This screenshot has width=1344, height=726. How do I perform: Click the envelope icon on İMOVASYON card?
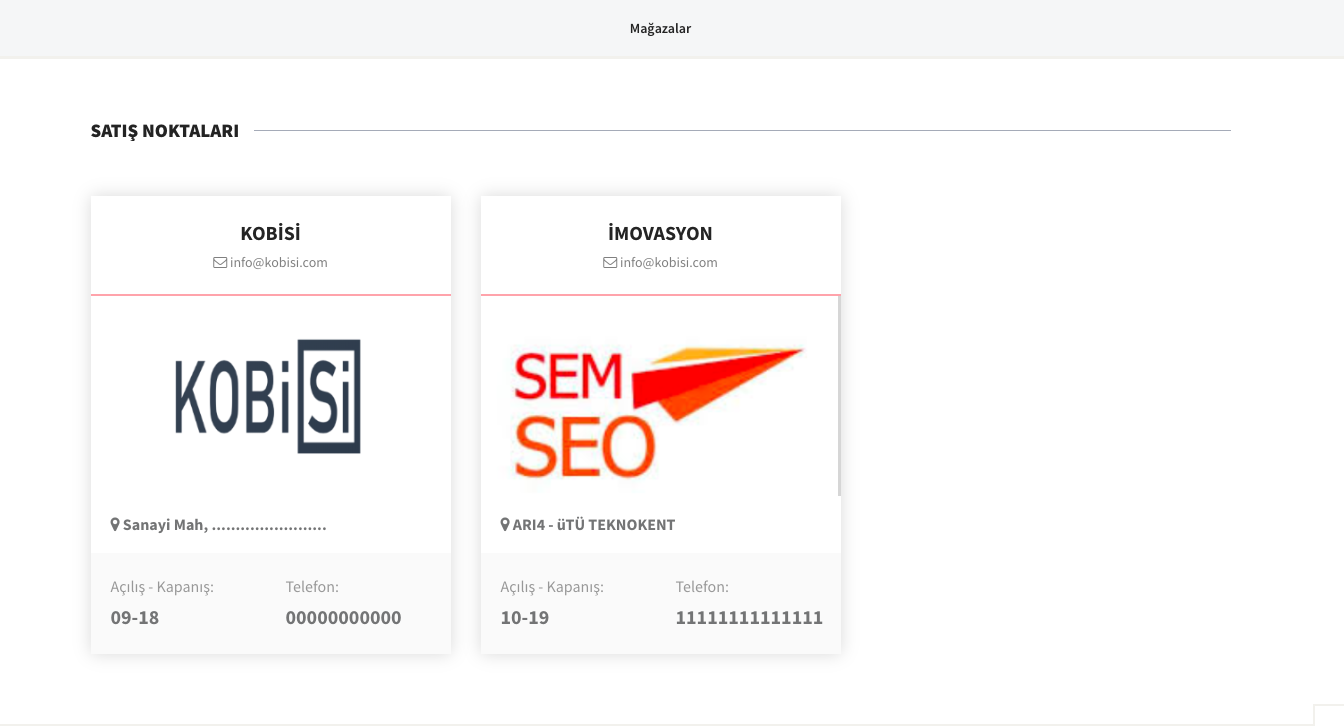click(610, 263)
